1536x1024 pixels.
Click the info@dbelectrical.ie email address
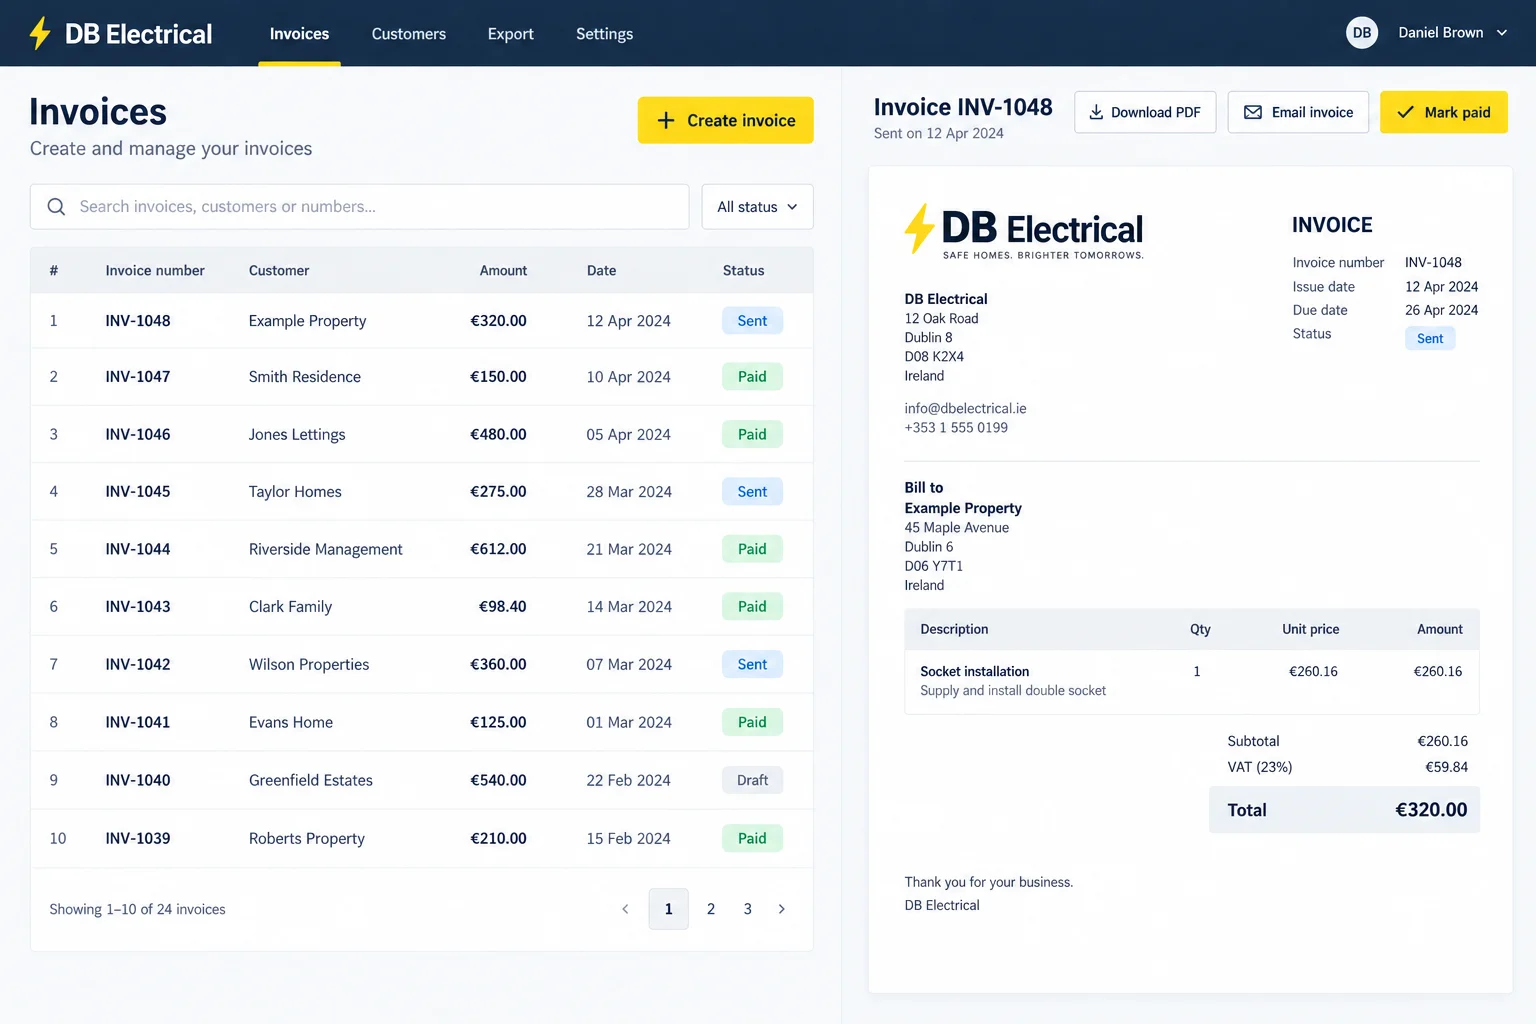pyautogui.click(x=965, y=408)
